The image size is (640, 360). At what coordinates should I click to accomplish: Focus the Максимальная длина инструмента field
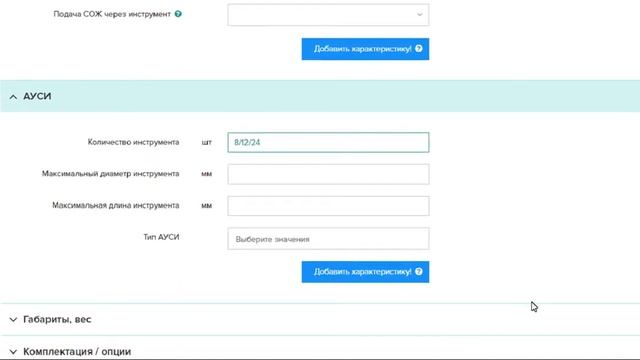coord(328,206)
